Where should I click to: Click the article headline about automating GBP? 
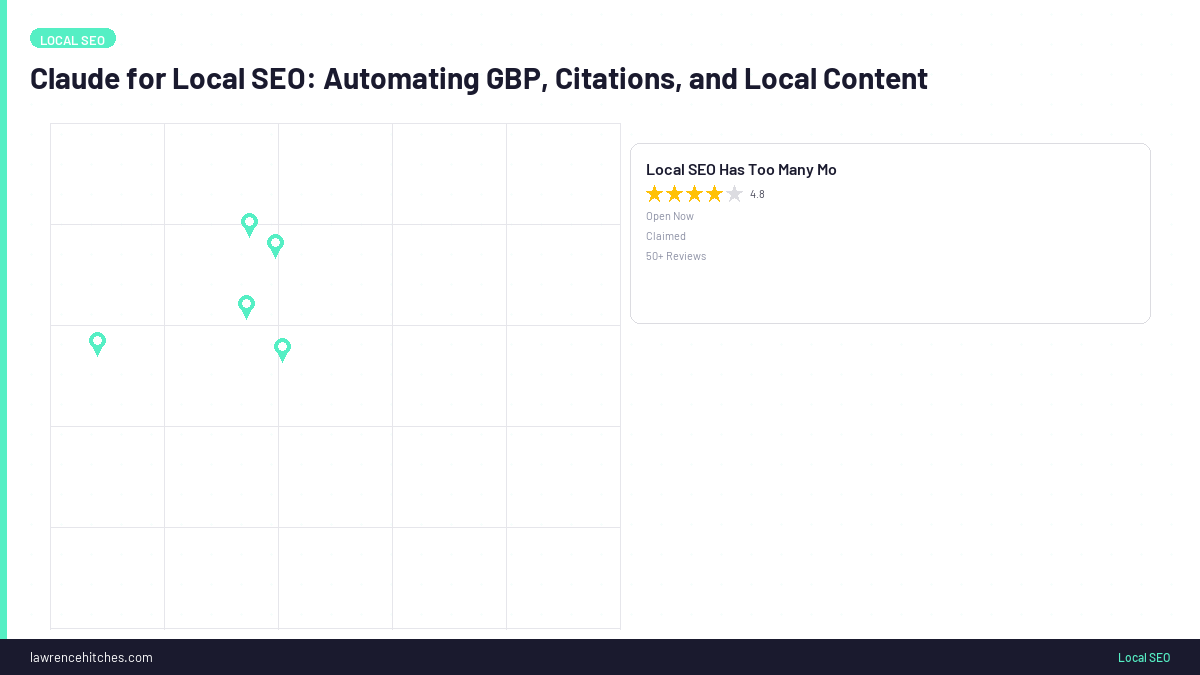click(x=479, y=78)
